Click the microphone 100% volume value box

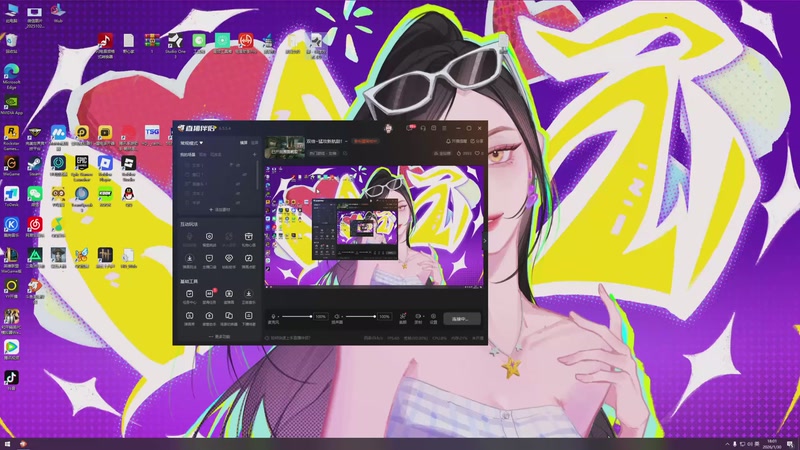pyautogui.click(x=321, y=316)
